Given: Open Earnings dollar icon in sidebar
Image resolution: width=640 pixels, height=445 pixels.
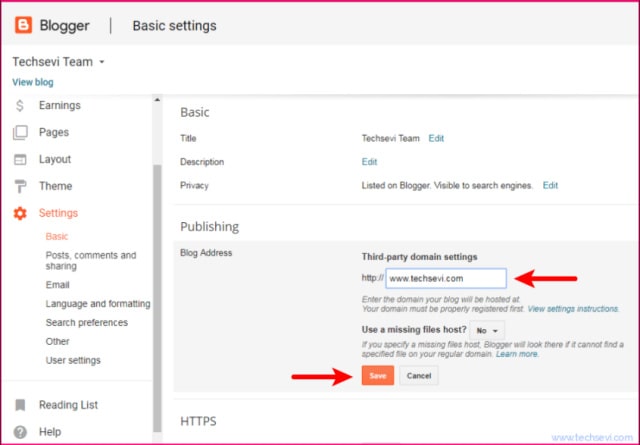Looking at the screenshot, I should click(x=20, y=105).
